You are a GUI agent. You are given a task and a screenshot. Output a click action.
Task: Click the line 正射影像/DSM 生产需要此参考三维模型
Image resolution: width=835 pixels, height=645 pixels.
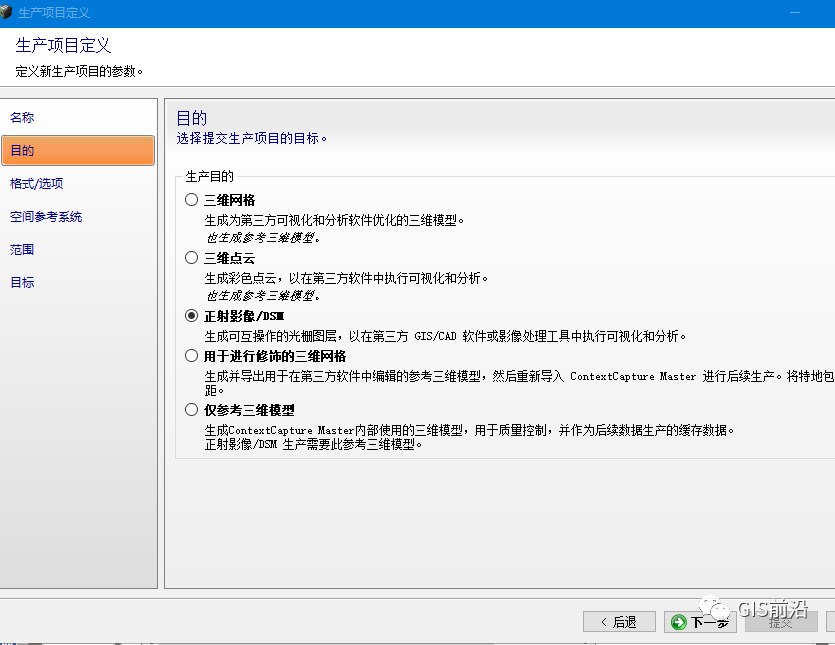313,444
